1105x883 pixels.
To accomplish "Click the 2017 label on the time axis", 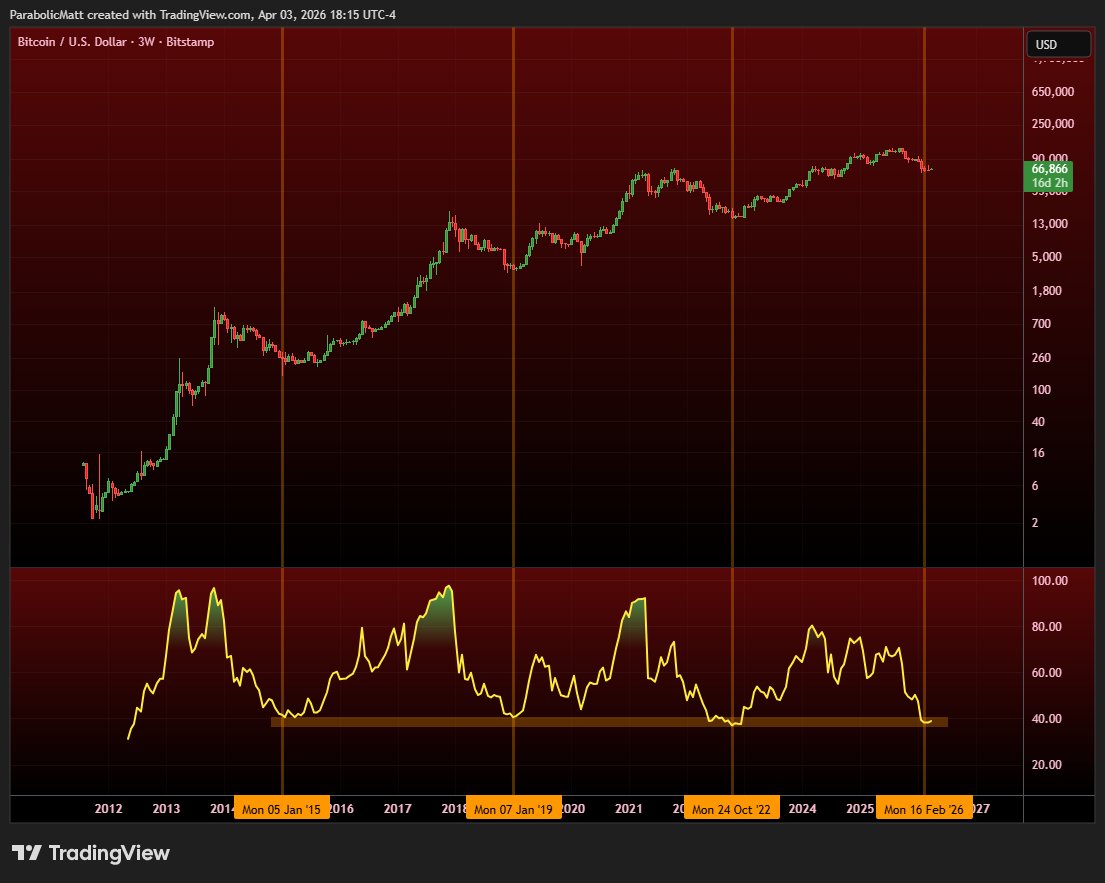I will 397,809.
